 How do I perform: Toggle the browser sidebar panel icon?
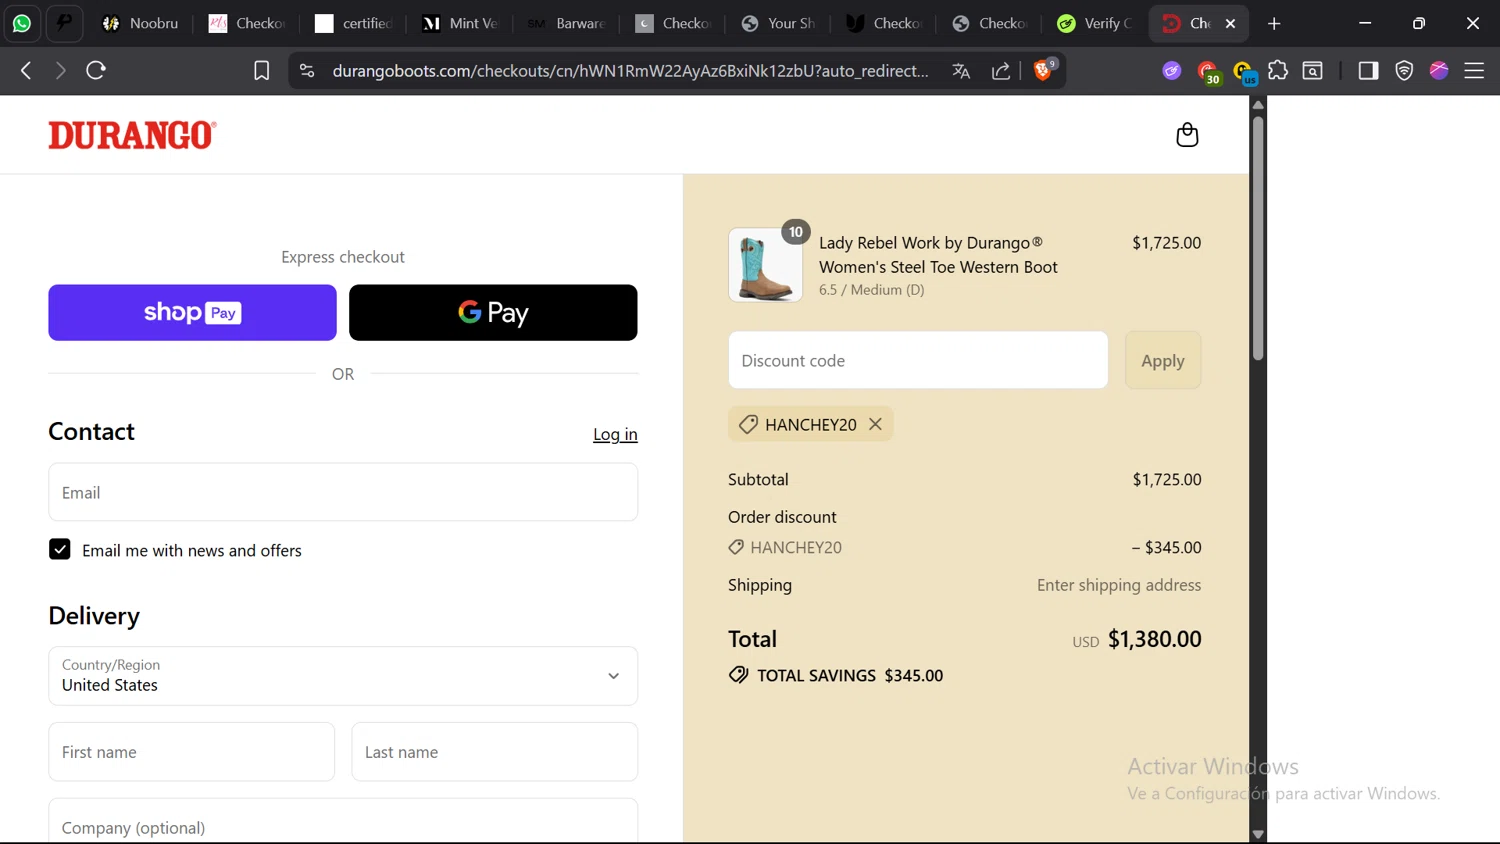[x=1368, y=70]
